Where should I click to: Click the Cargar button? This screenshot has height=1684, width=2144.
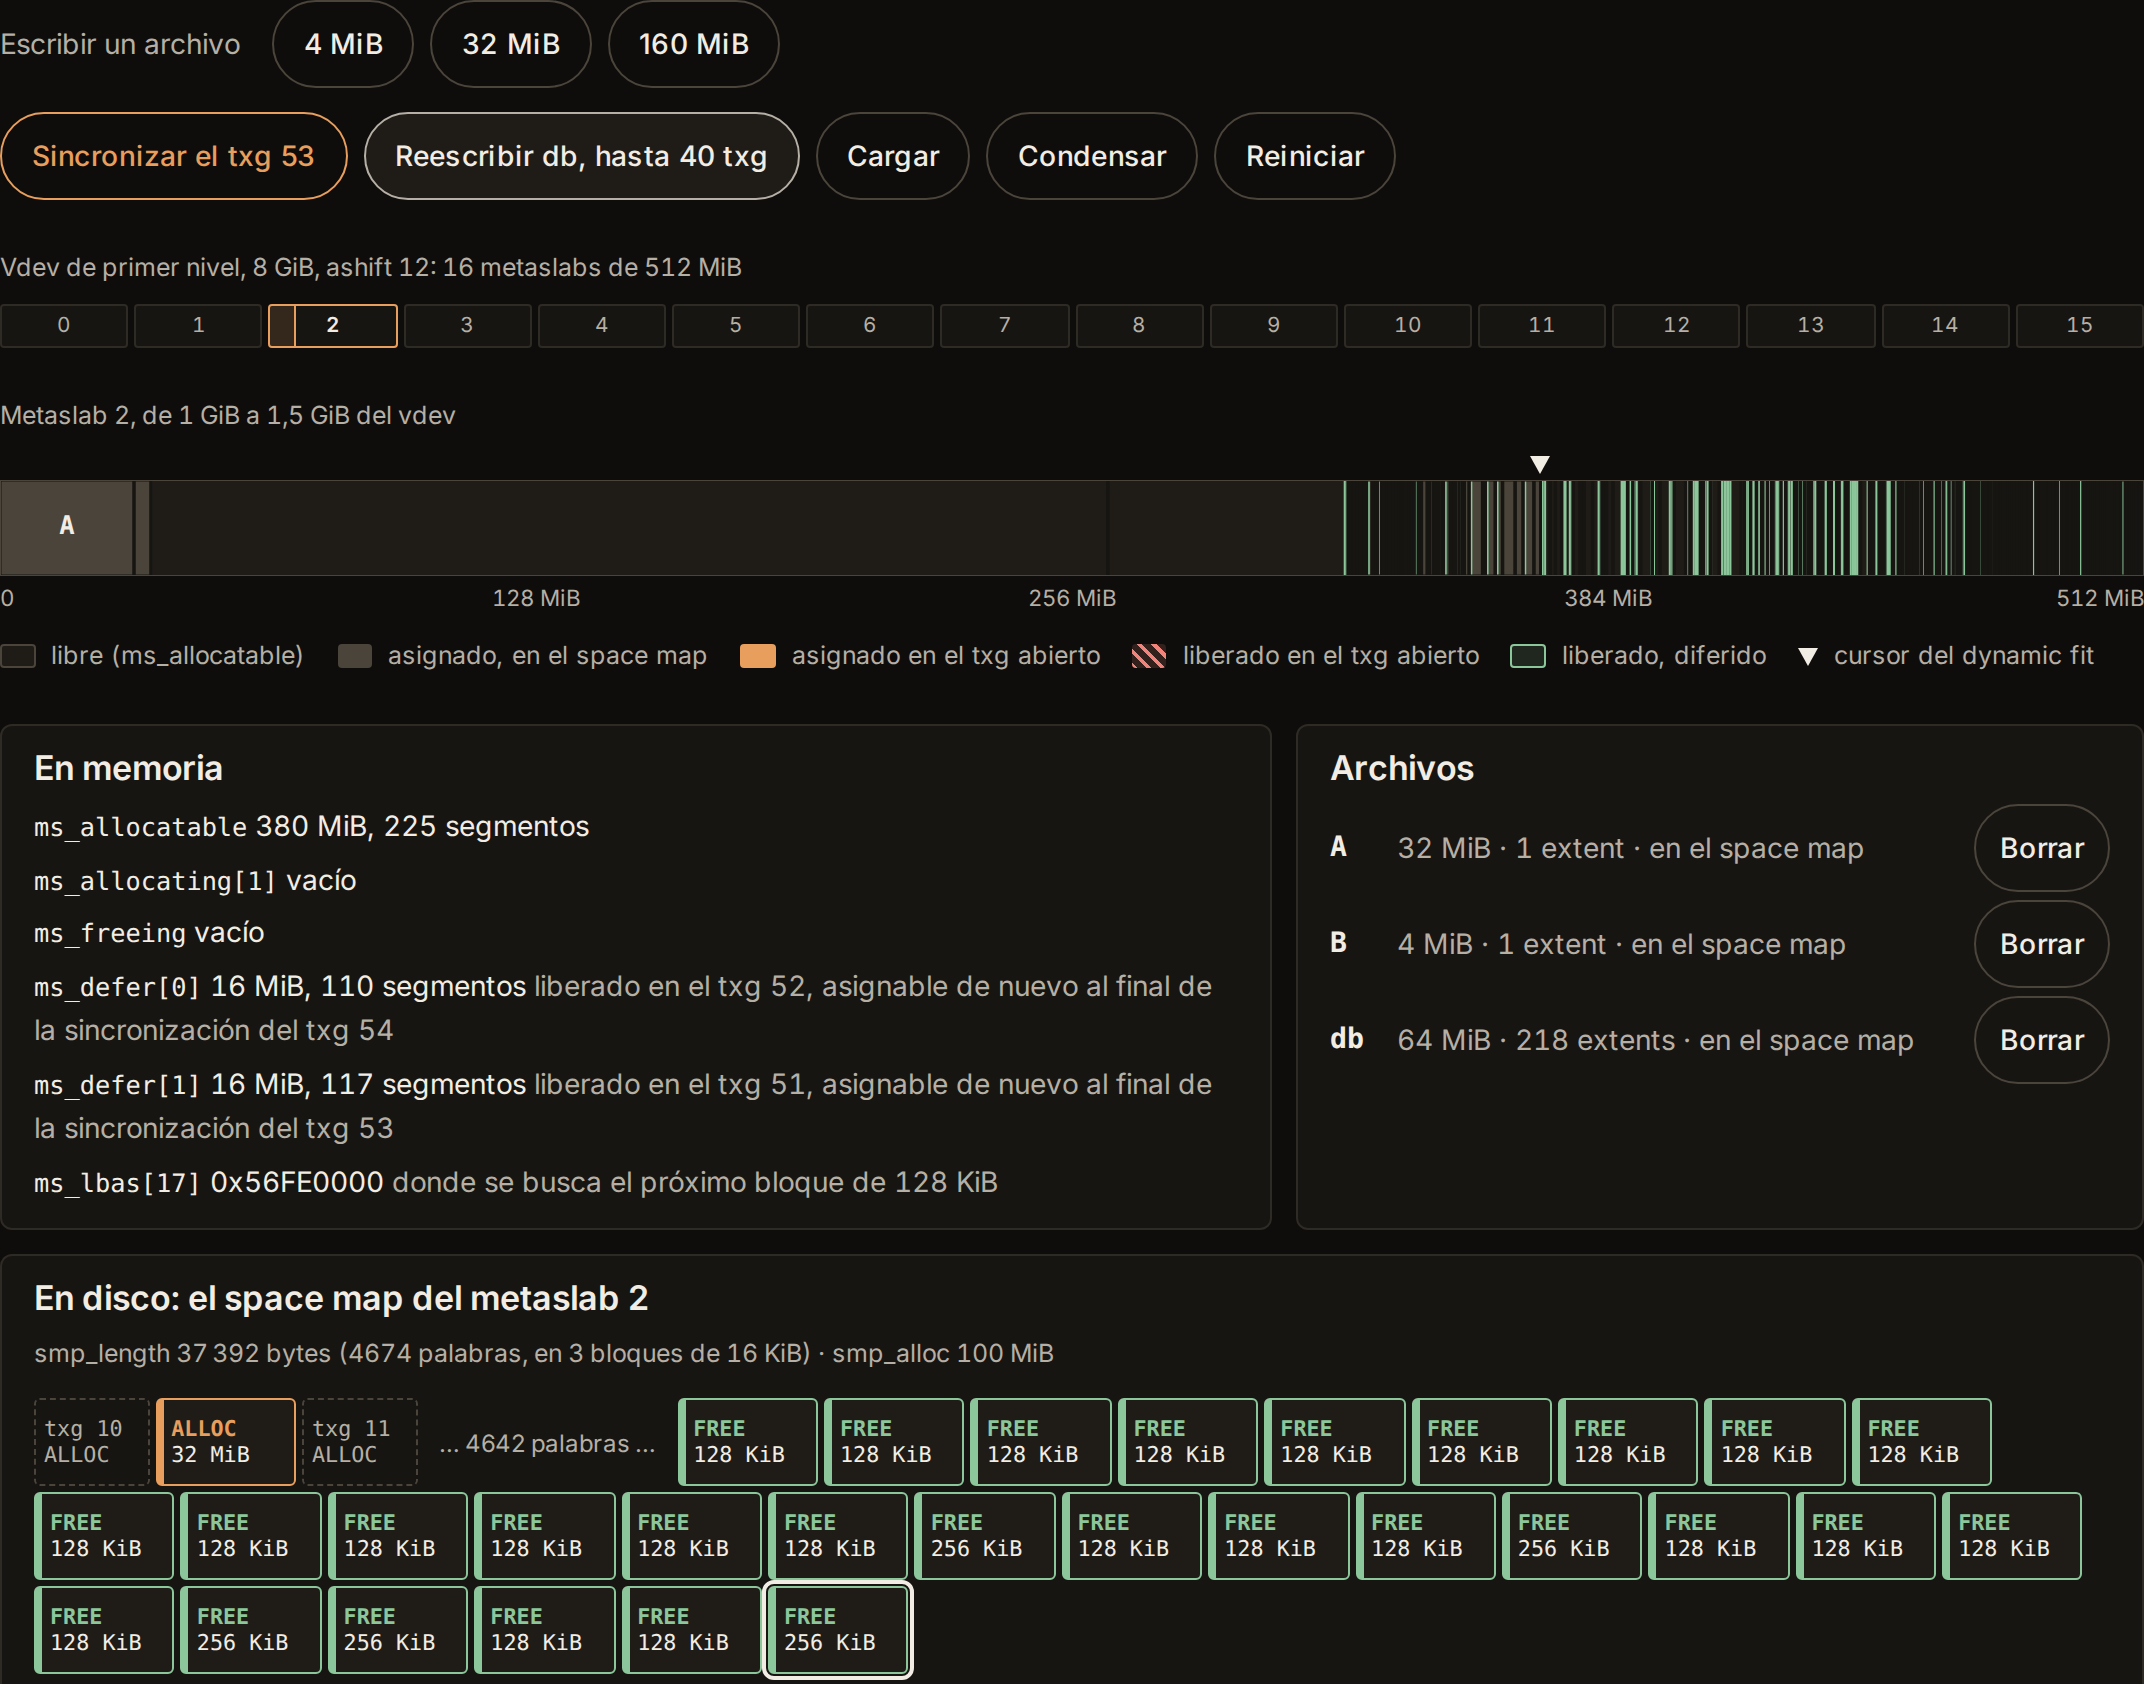(893, 156)
